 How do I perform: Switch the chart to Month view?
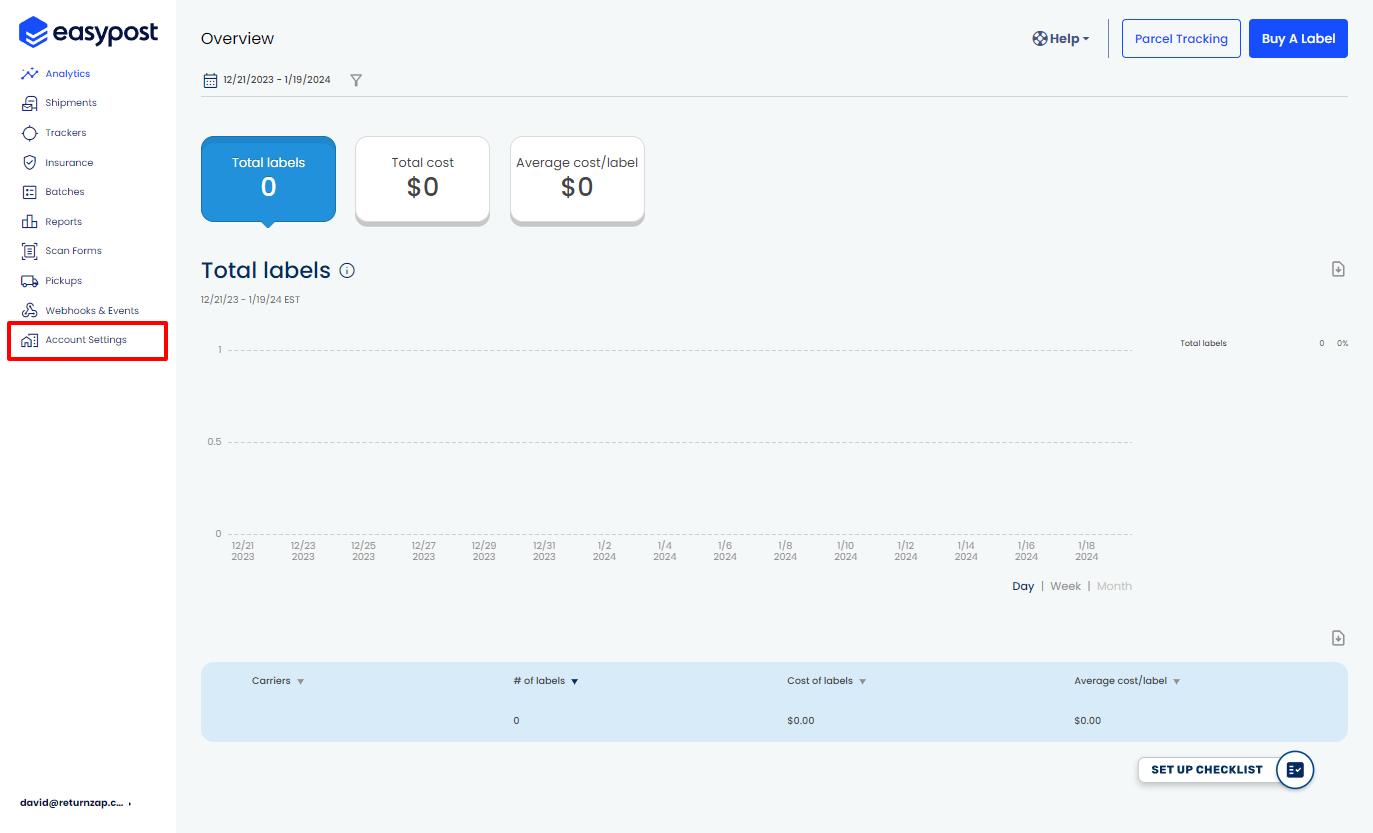[x=1113, y=586]
